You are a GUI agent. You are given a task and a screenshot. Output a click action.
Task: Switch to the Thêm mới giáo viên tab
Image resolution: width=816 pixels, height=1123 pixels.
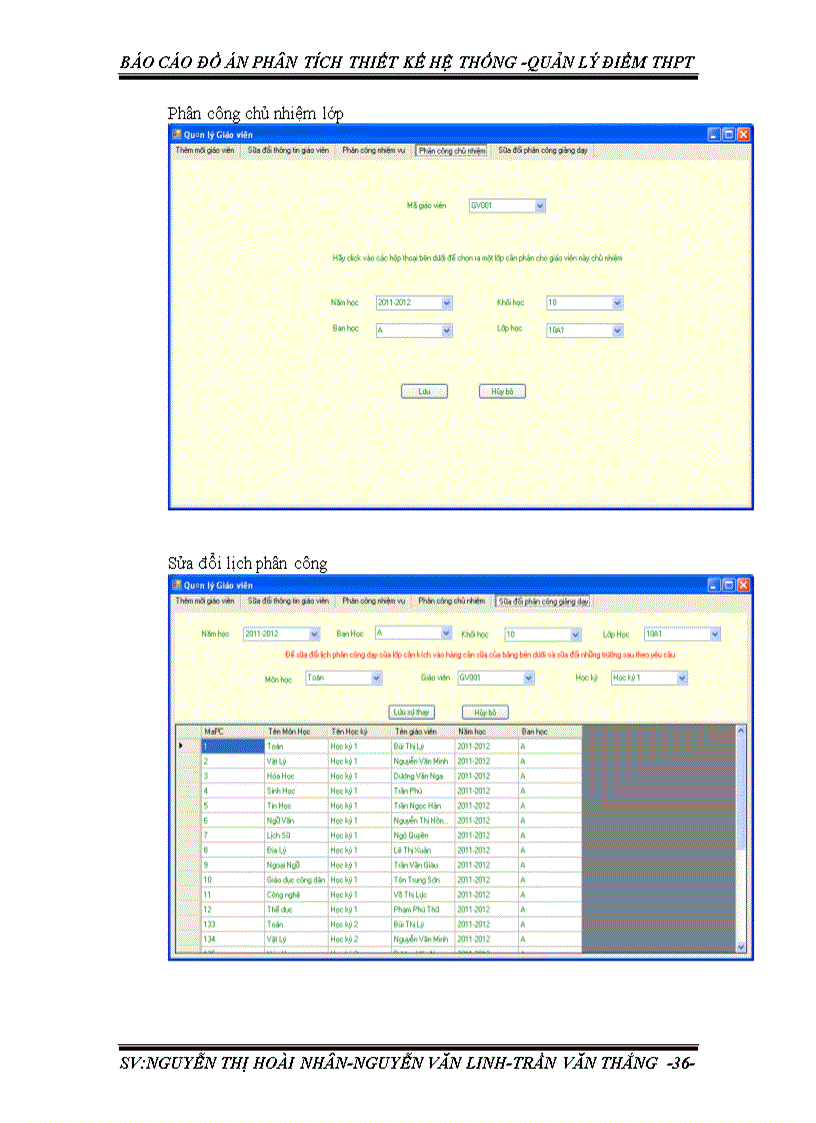tap(205, 148)
